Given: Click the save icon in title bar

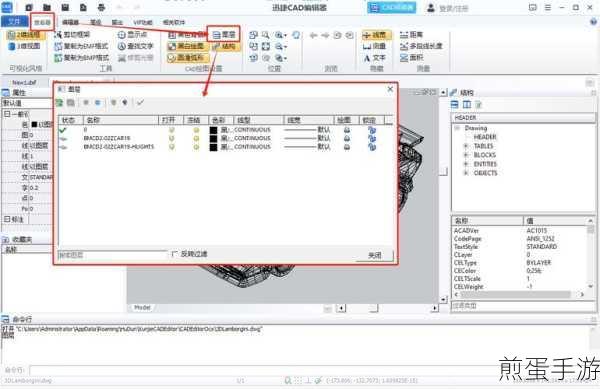Looking at the screenshot, I should click(x=65, y=7).
